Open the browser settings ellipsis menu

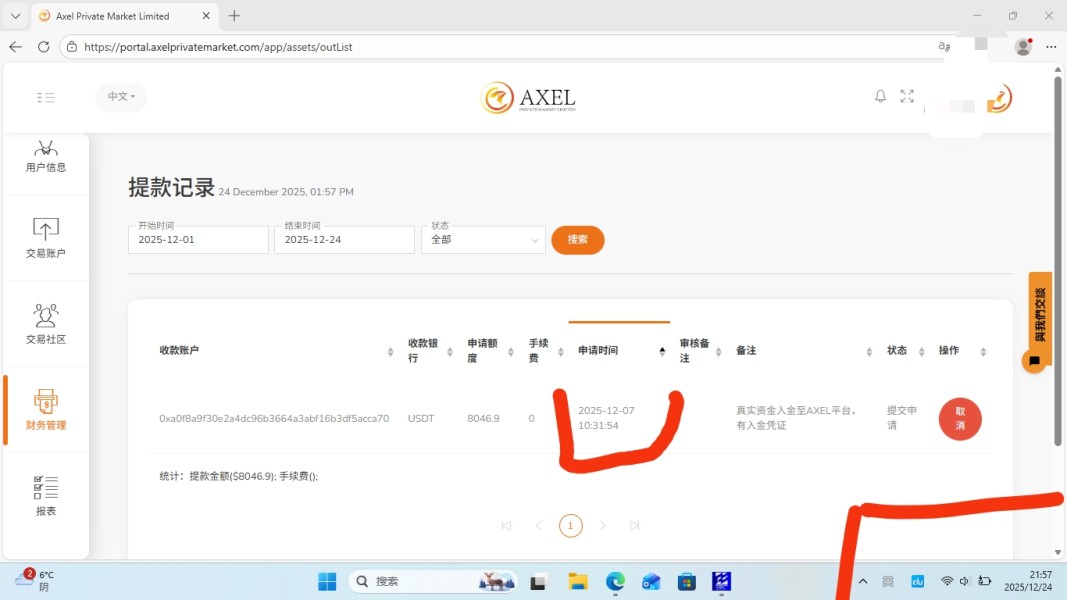1051,47
